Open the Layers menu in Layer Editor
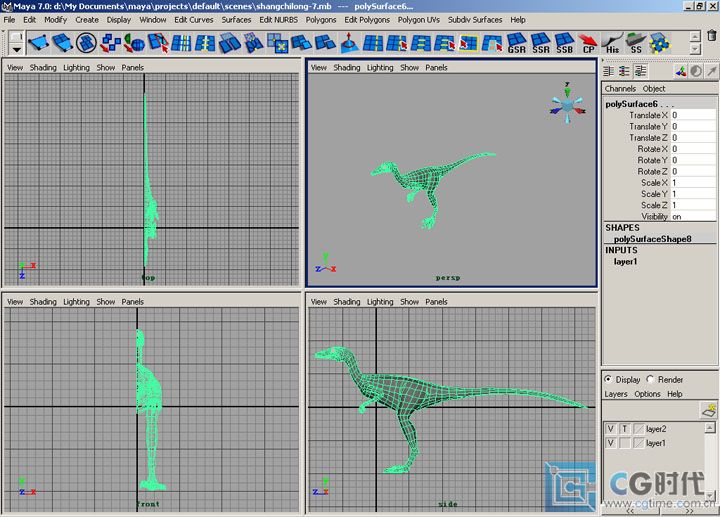Image resolution: width=720 pixels, height=517 pixels. (x=616, y=394)
